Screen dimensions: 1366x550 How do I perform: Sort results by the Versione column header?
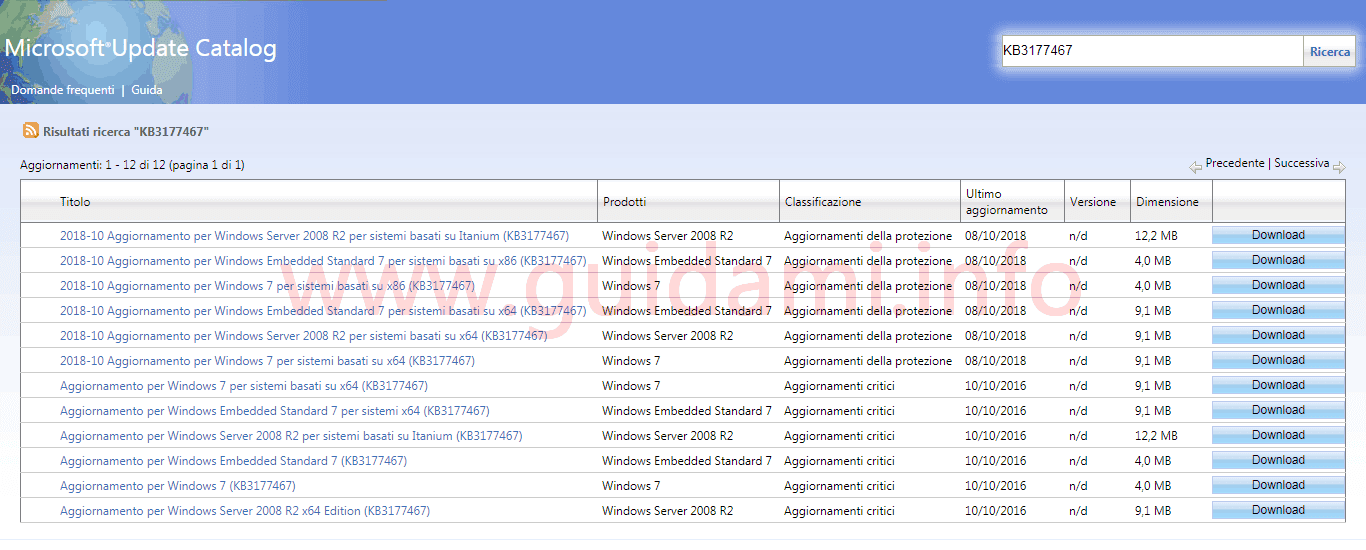click(x=1093, y=202)
